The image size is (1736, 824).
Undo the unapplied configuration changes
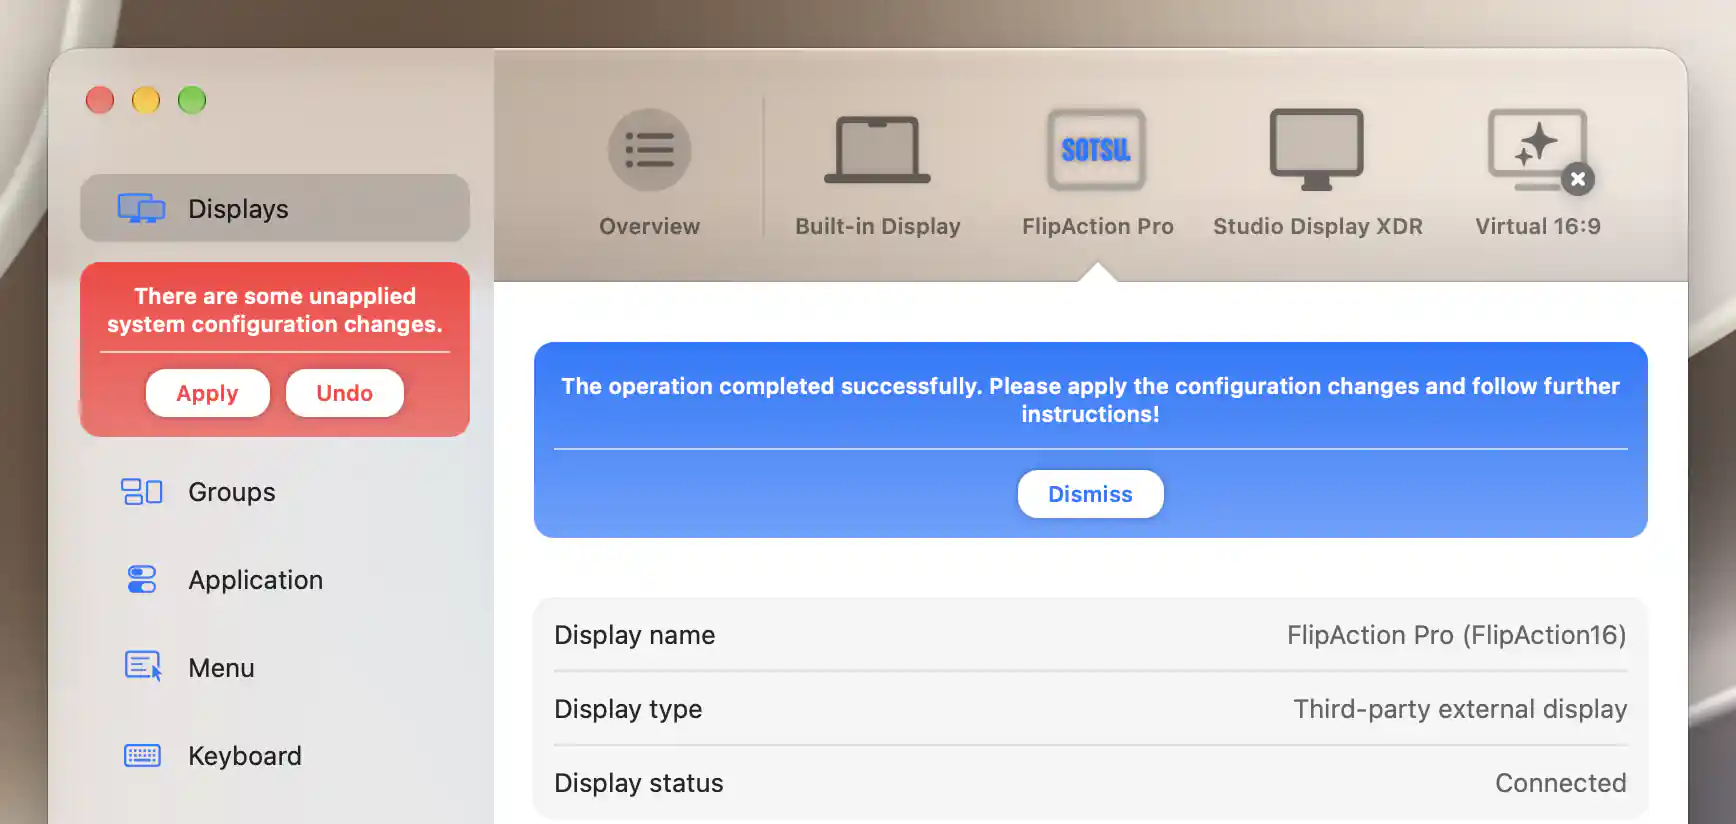344,393
